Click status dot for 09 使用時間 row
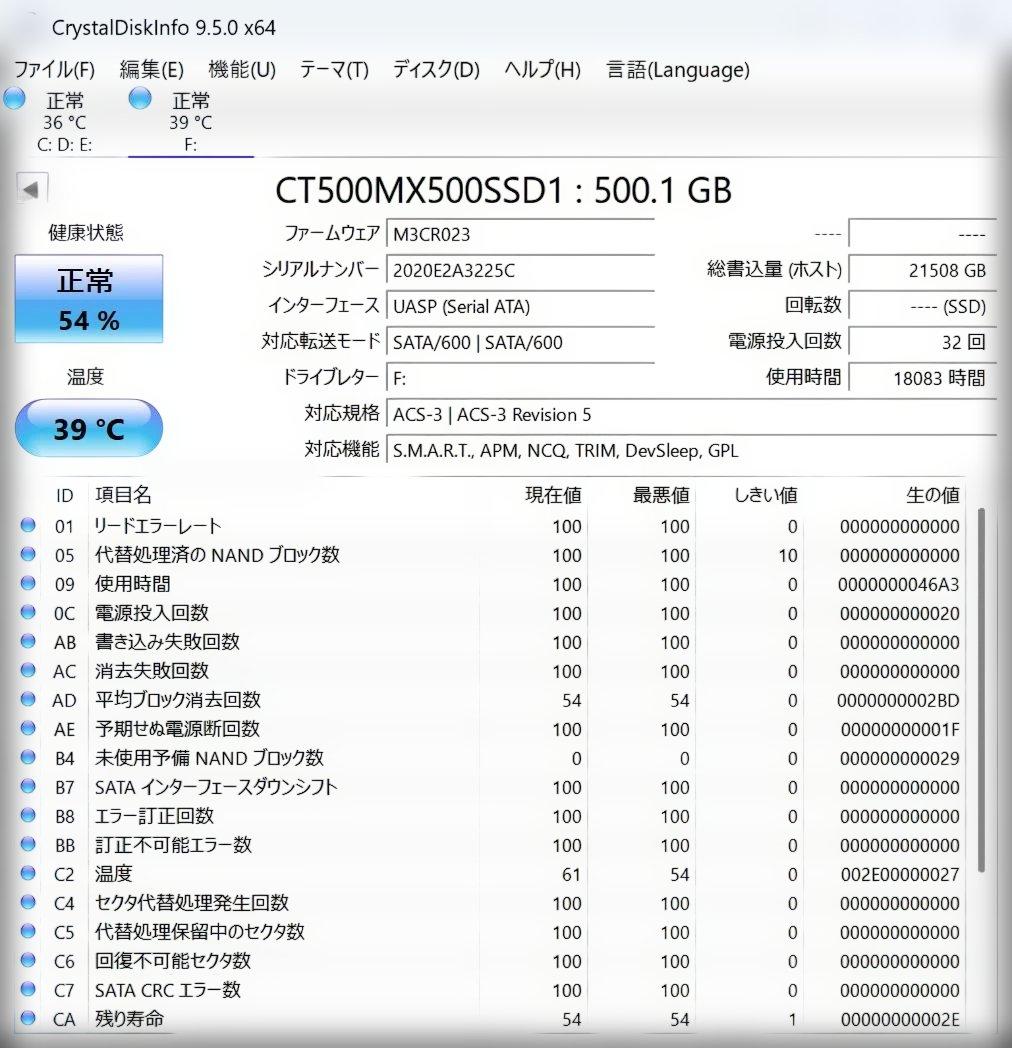1012x1048 pixels. (x=28, y=583)
